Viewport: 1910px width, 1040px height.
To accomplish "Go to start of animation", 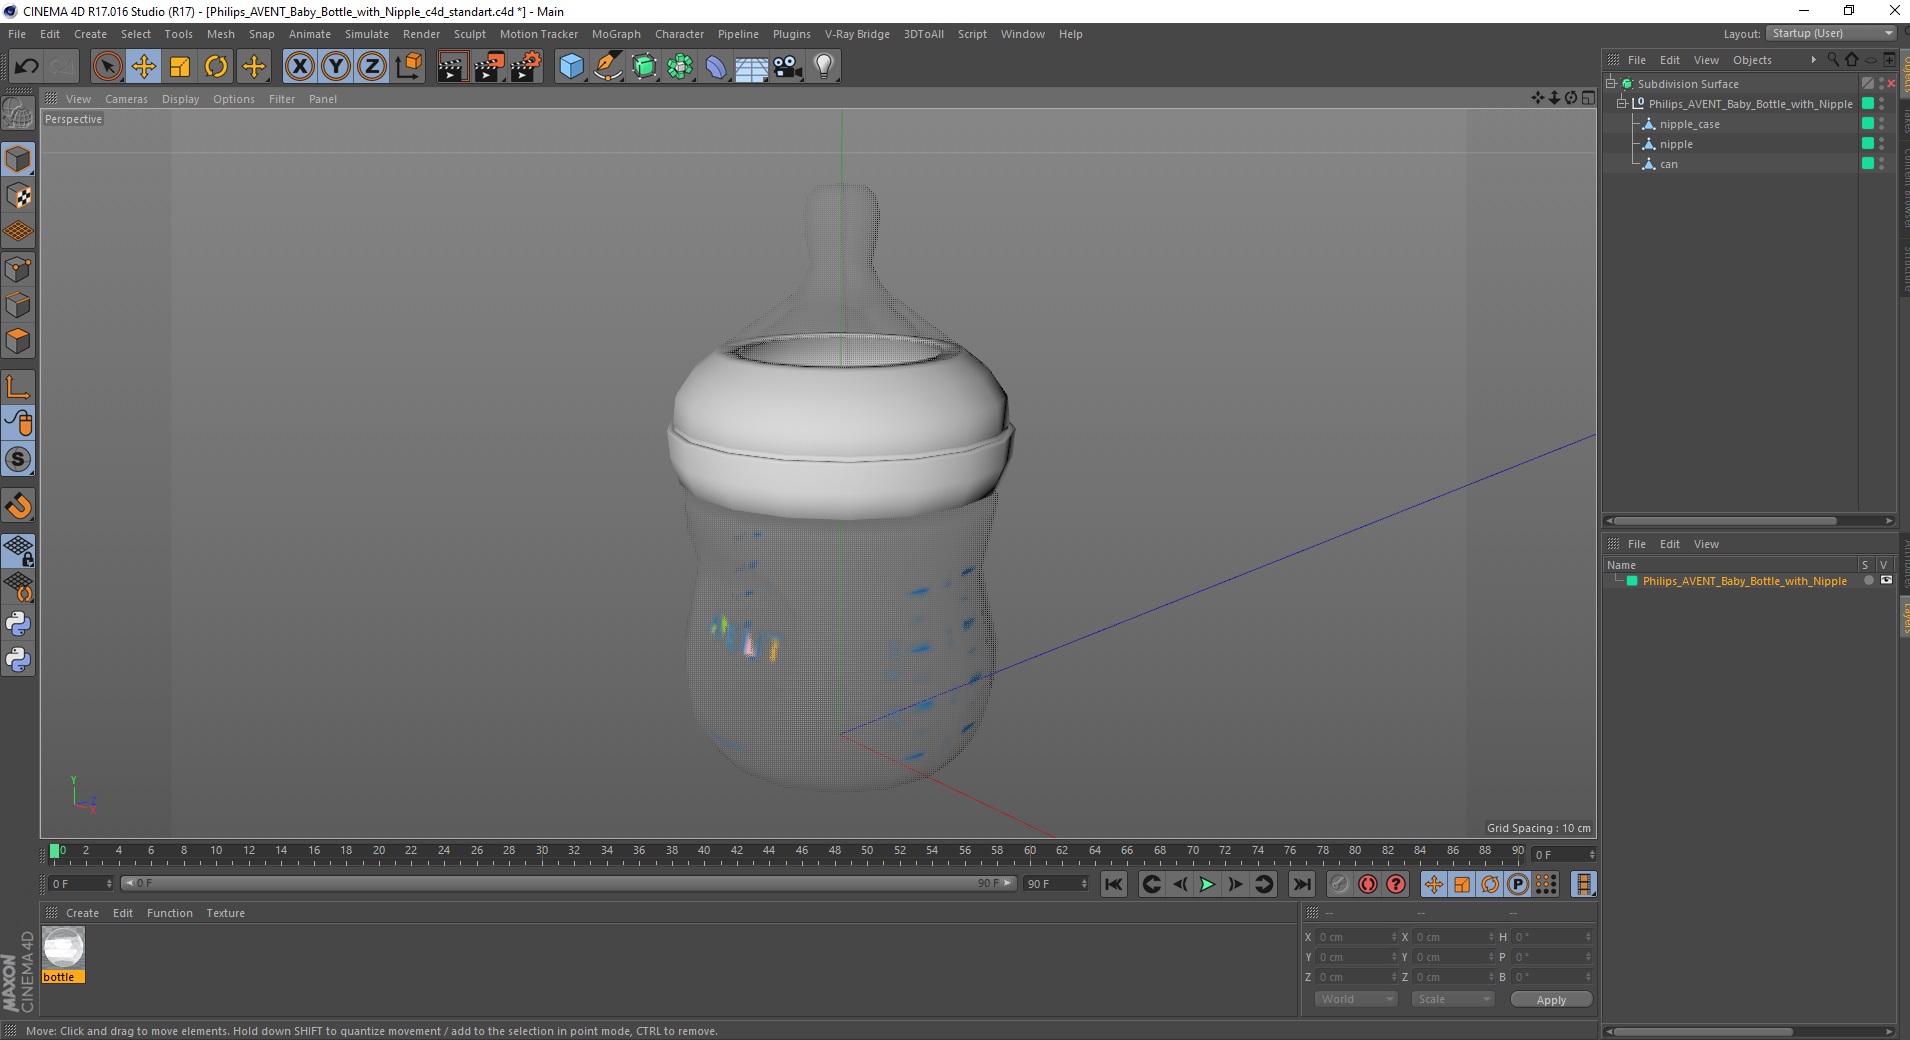I will point(1114,884).
